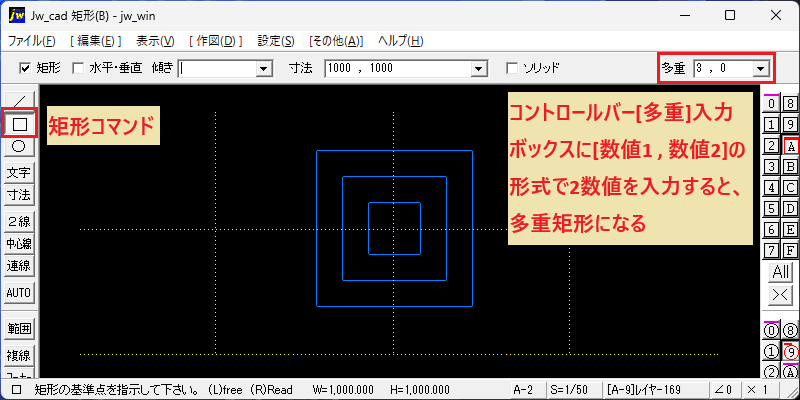800x400 pixels.
Task: Select circled layer group 9
Action: coord(790,352)
